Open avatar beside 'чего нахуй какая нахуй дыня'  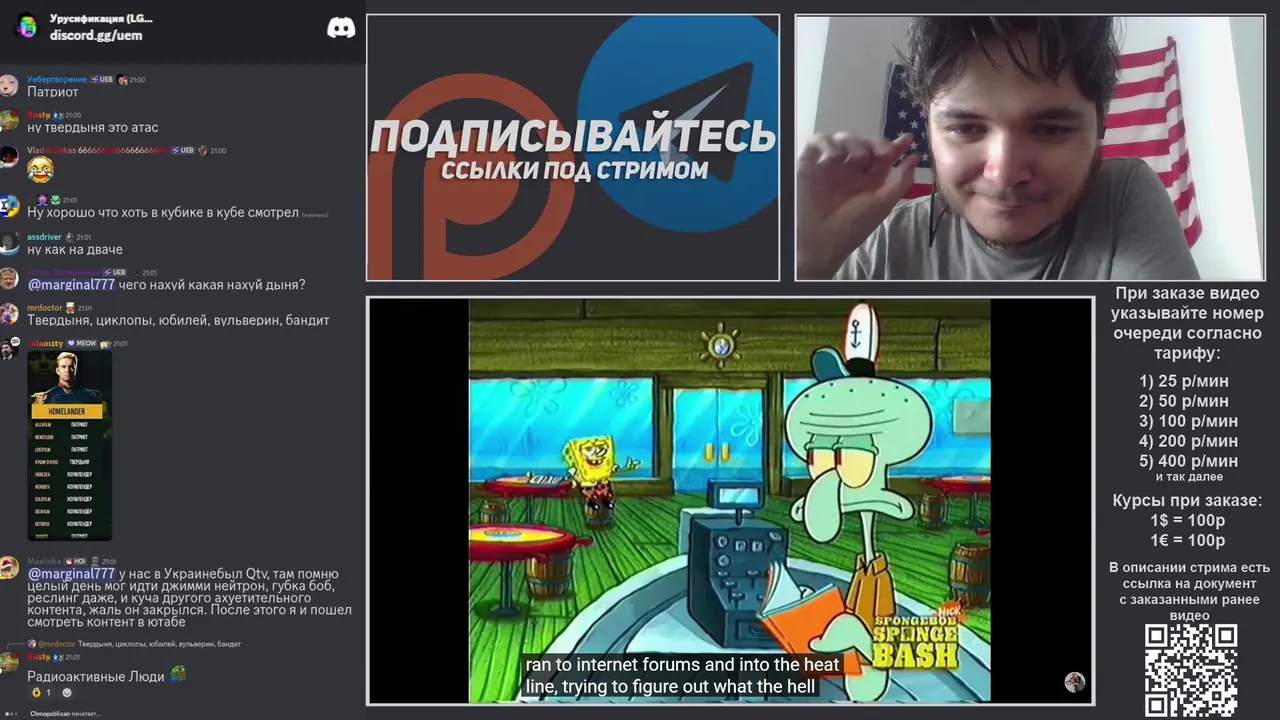point(9,278)
